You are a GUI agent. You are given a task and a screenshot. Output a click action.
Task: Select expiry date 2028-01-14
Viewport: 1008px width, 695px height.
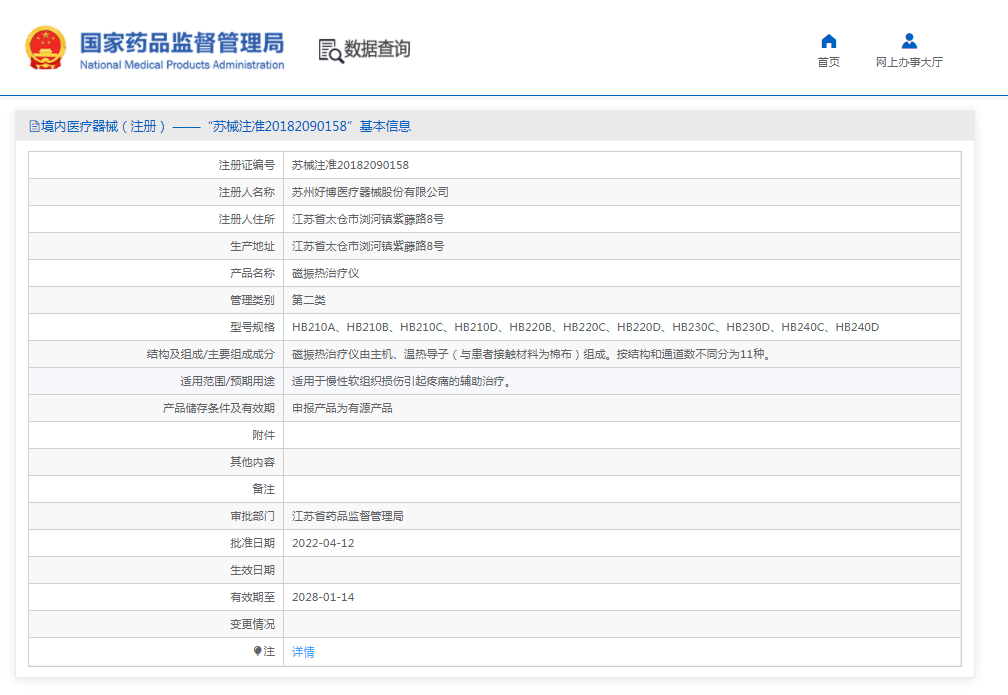pyautogui.click(x=323, y=597)
